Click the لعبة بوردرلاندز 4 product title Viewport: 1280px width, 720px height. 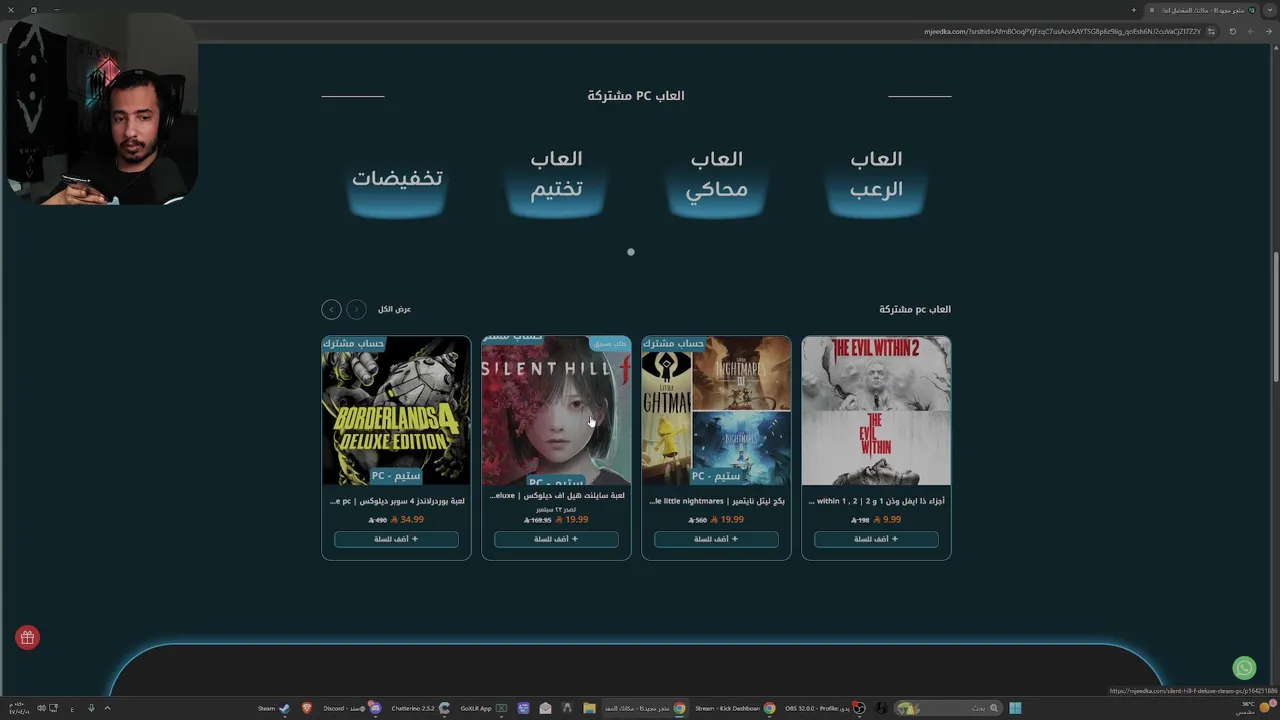point(396,501)
